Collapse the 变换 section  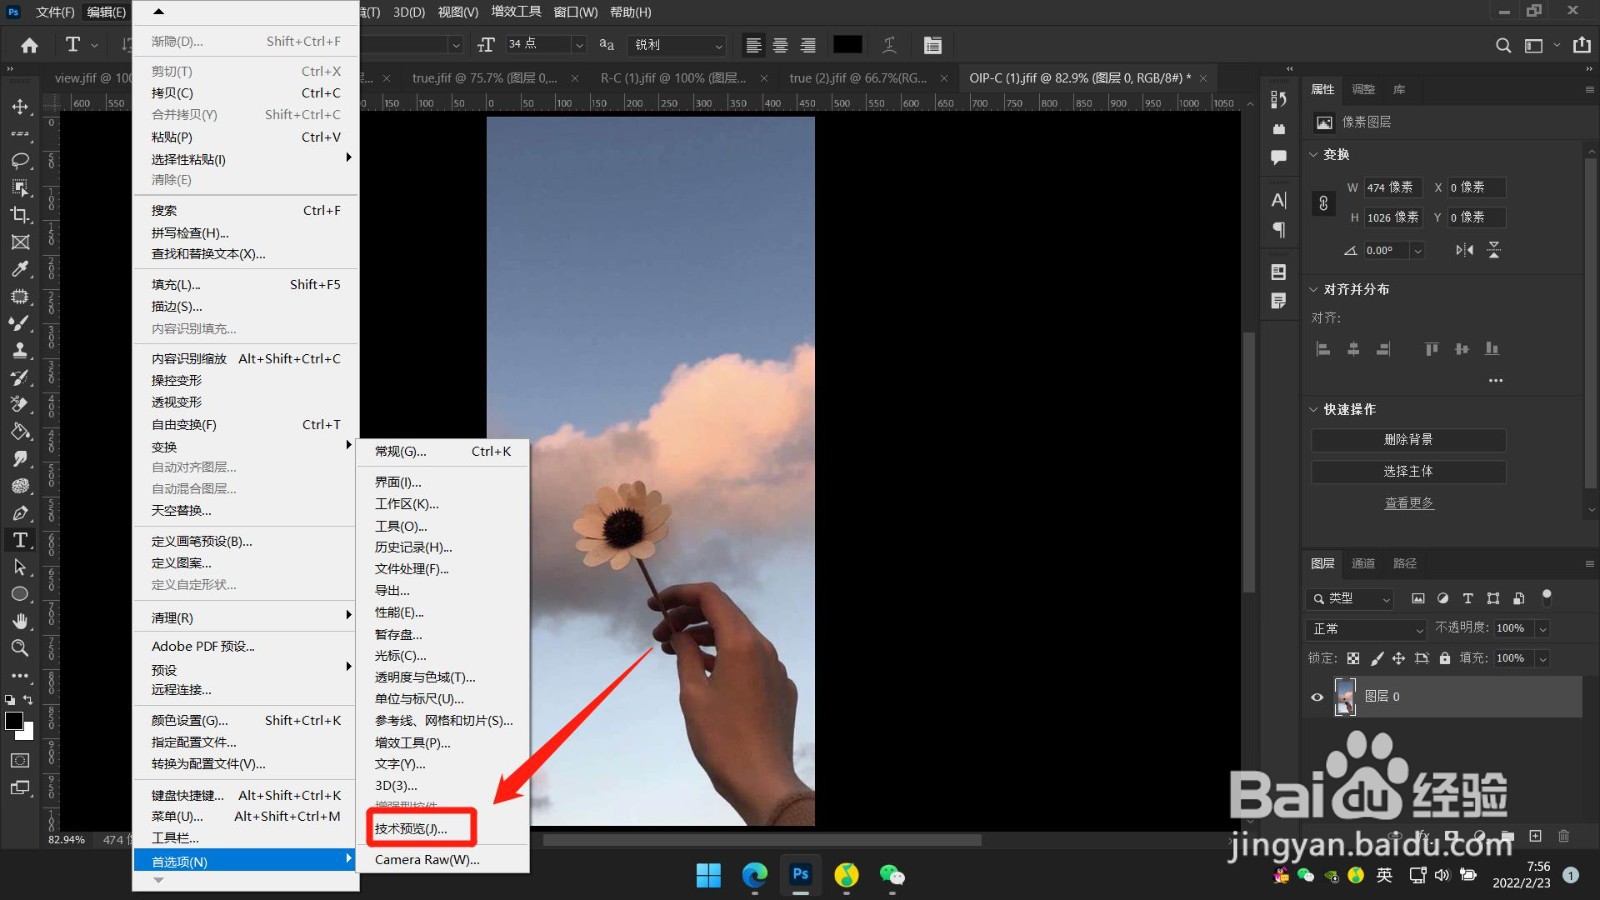point(1314,155)
